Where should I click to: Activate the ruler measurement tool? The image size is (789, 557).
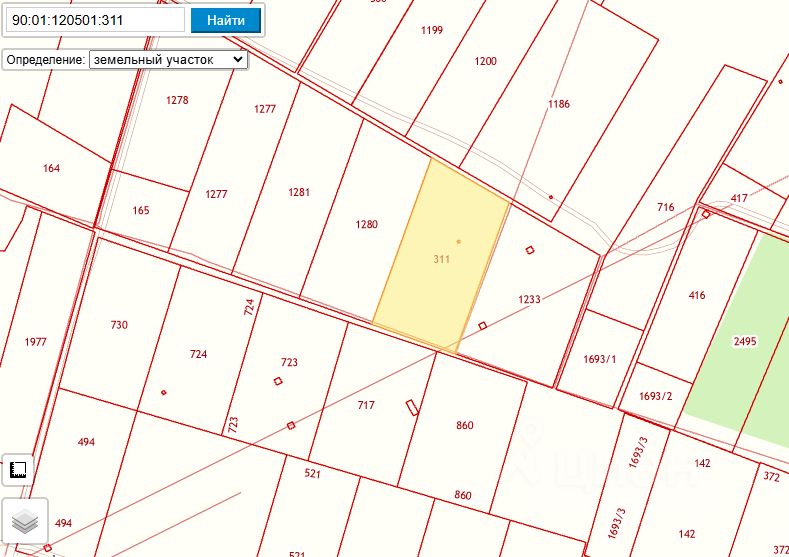pos(18,470)
